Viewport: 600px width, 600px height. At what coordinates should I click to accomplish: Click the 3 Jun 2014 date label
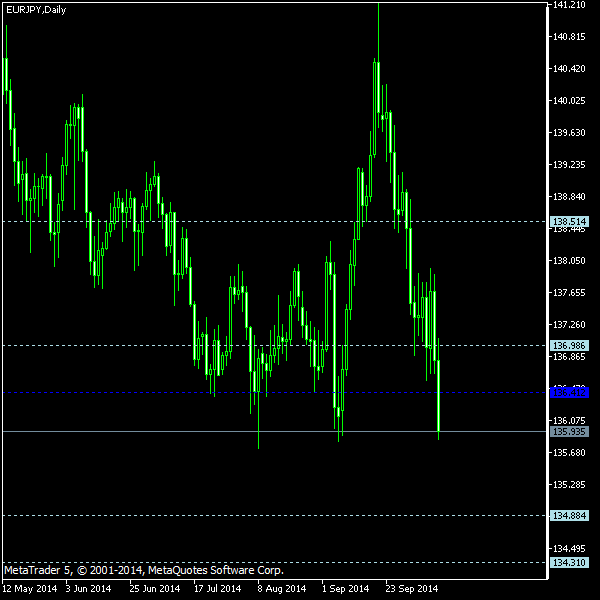[88, 589]
